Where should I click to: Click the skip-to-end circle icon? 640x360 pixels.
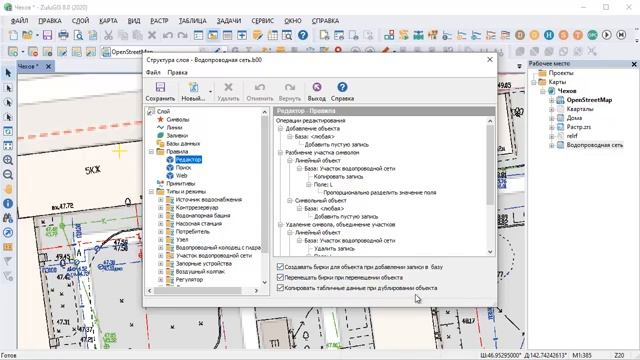pos(621,36)
